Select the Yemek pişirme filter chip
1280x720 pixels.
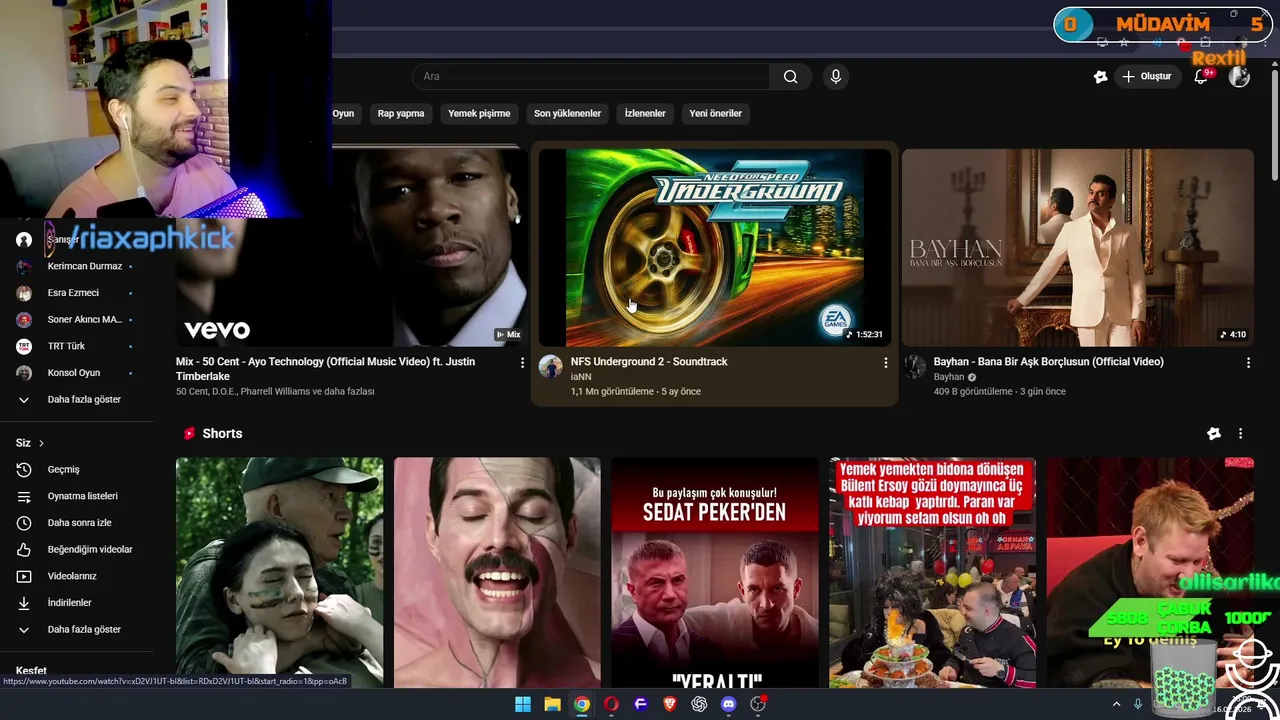click(x=479, y=114)
